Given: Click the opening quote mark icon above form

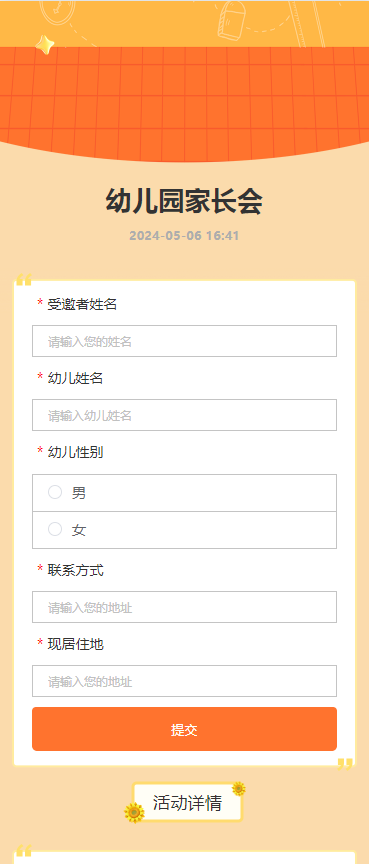Looking at the screenshot, I should coord(23,280).
